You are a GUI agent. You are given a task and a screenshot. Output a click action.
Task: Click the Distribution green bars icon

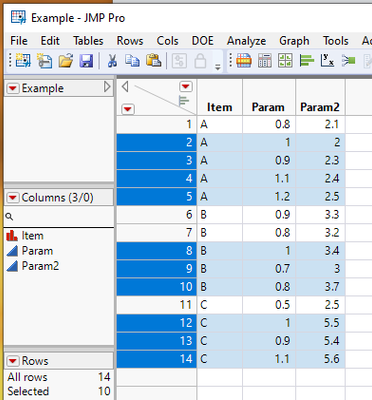[x=307, y=61]
